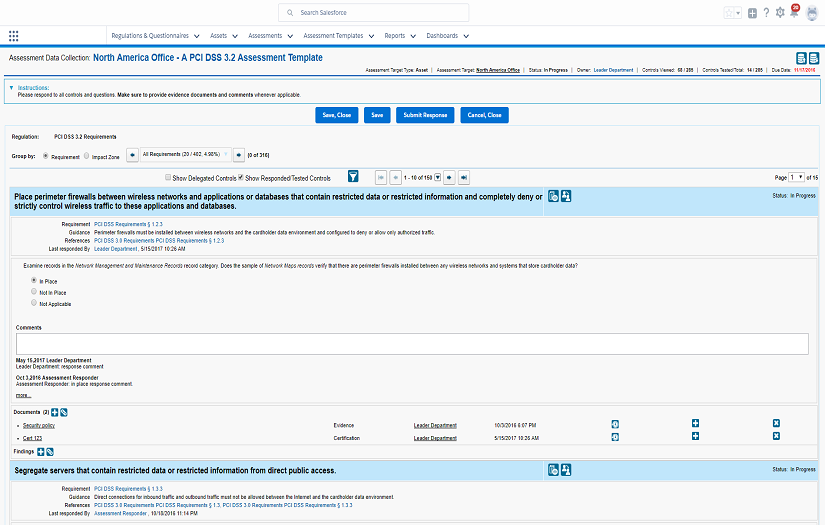Check Show Delegated Controls
This screenshot has height=525, width=825.
point(168,177)
